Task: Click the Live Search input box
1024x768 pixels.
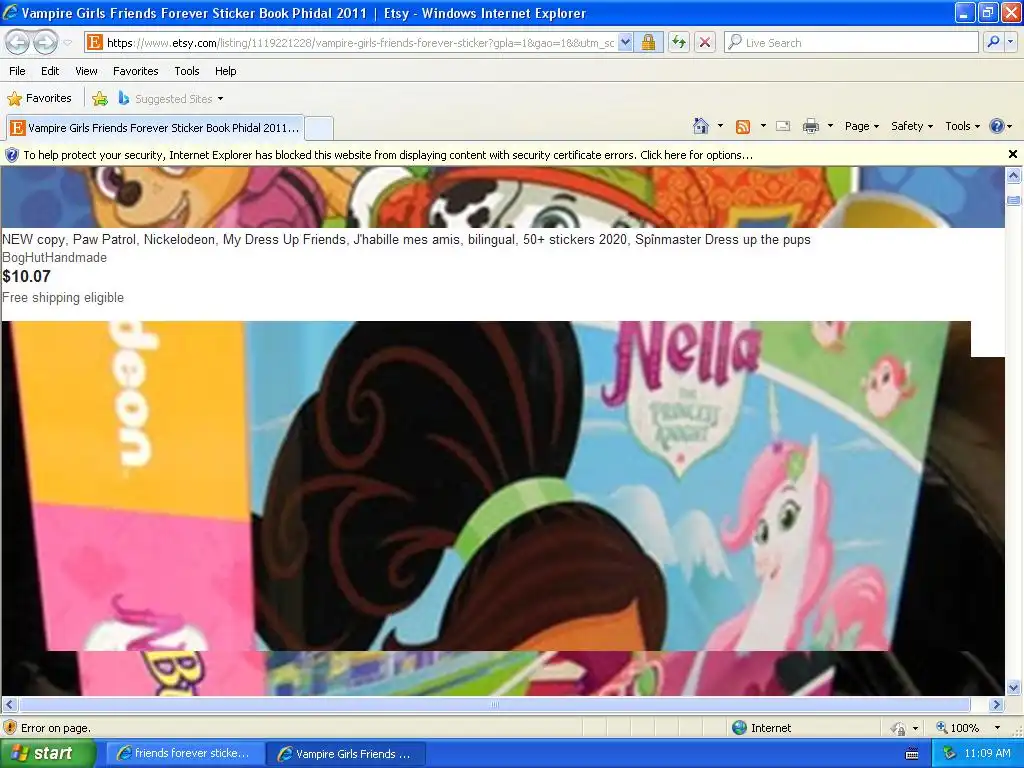Action: coord(851,42)
